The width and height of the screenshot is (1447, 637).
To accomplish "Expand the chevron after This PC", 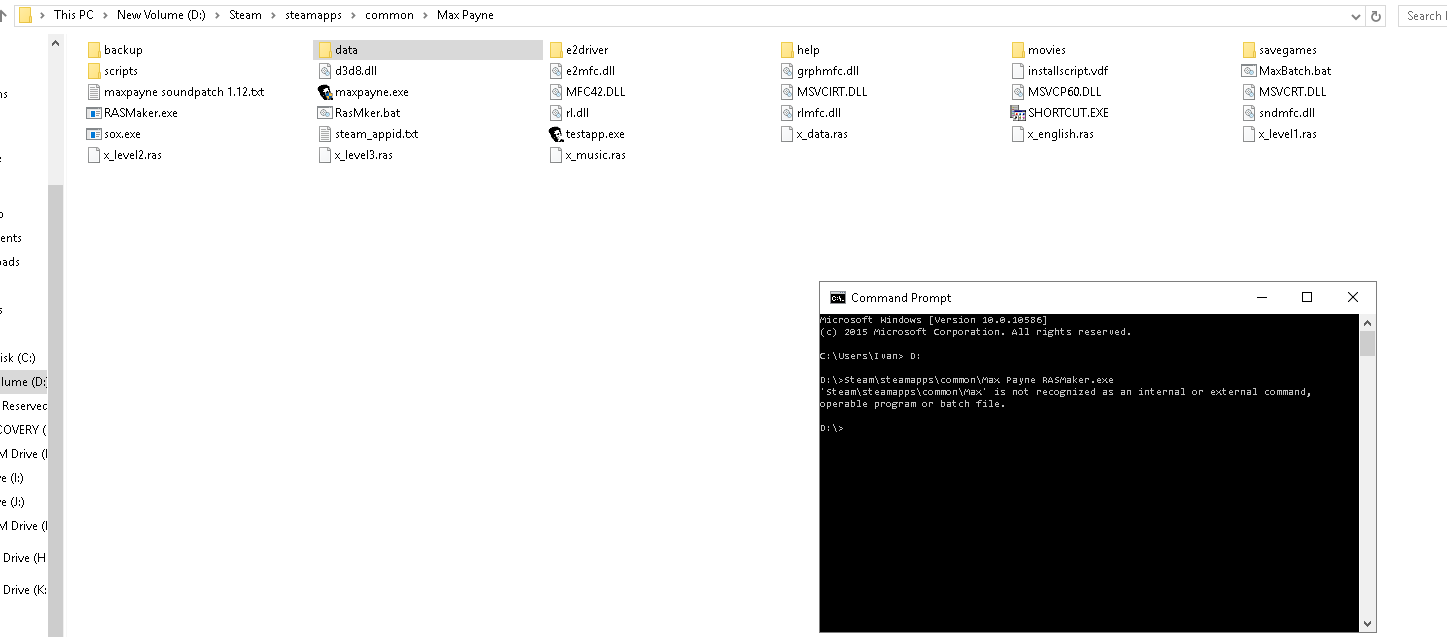I will [x=105, y=16].
